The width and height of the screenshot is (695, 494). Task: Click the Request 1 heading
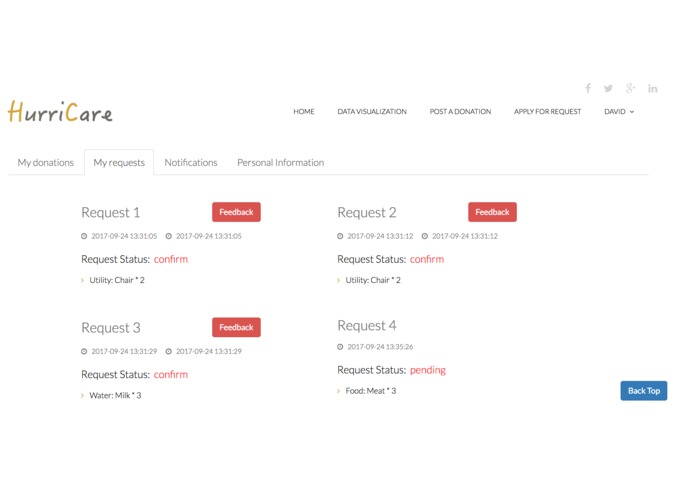pos(111,213)
